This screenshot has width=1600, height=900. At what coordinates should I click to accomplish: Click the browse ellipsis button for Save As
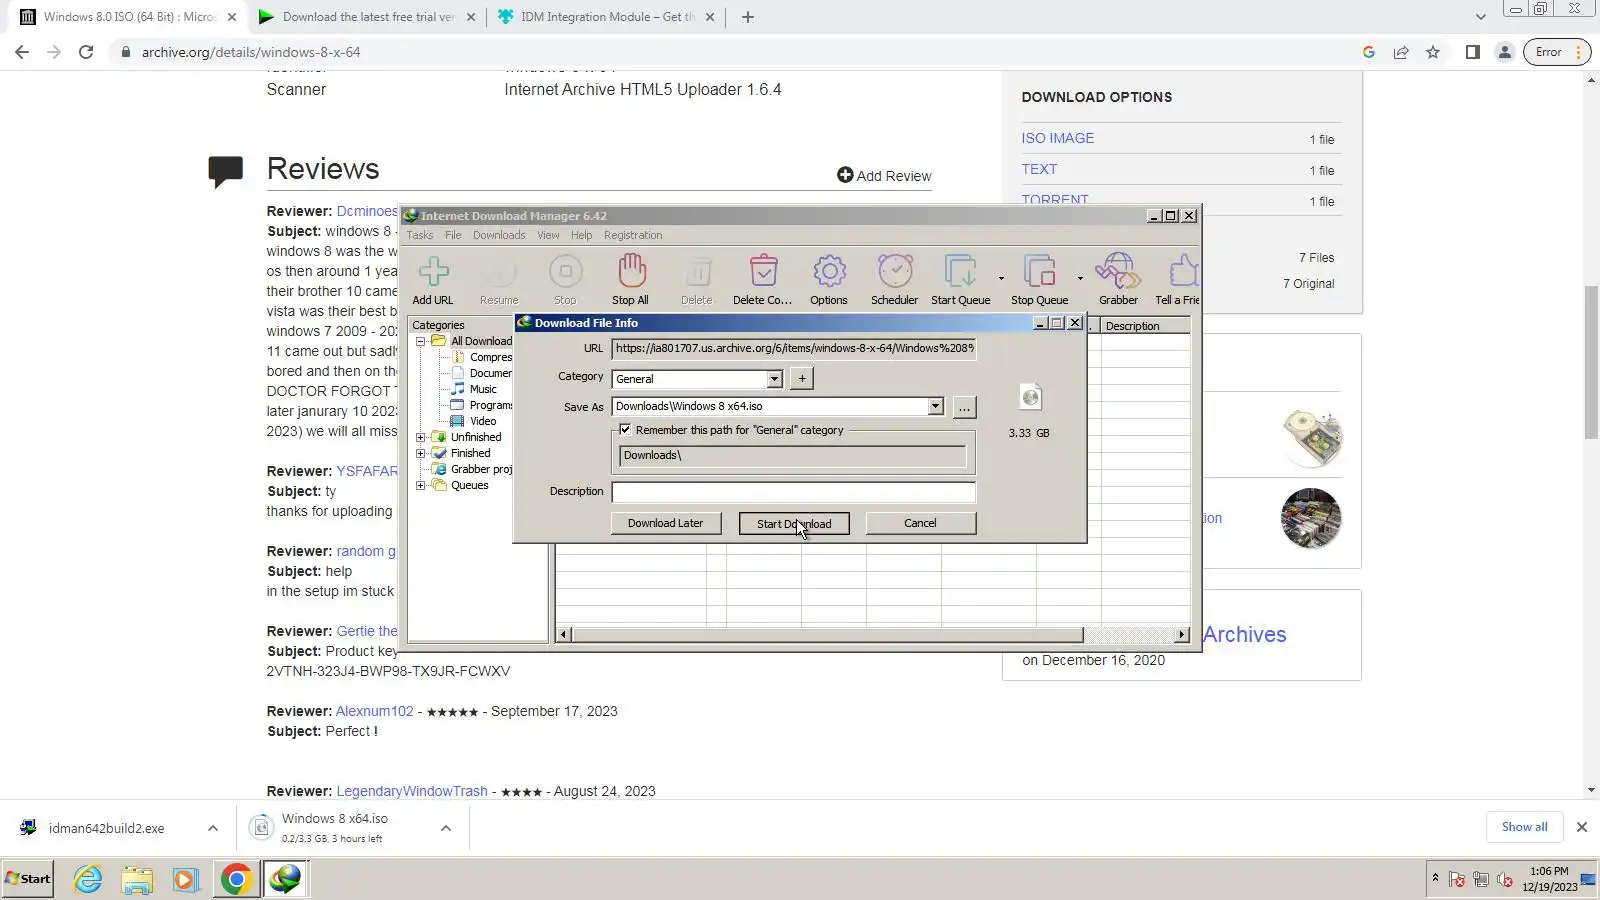coord(964,407)
